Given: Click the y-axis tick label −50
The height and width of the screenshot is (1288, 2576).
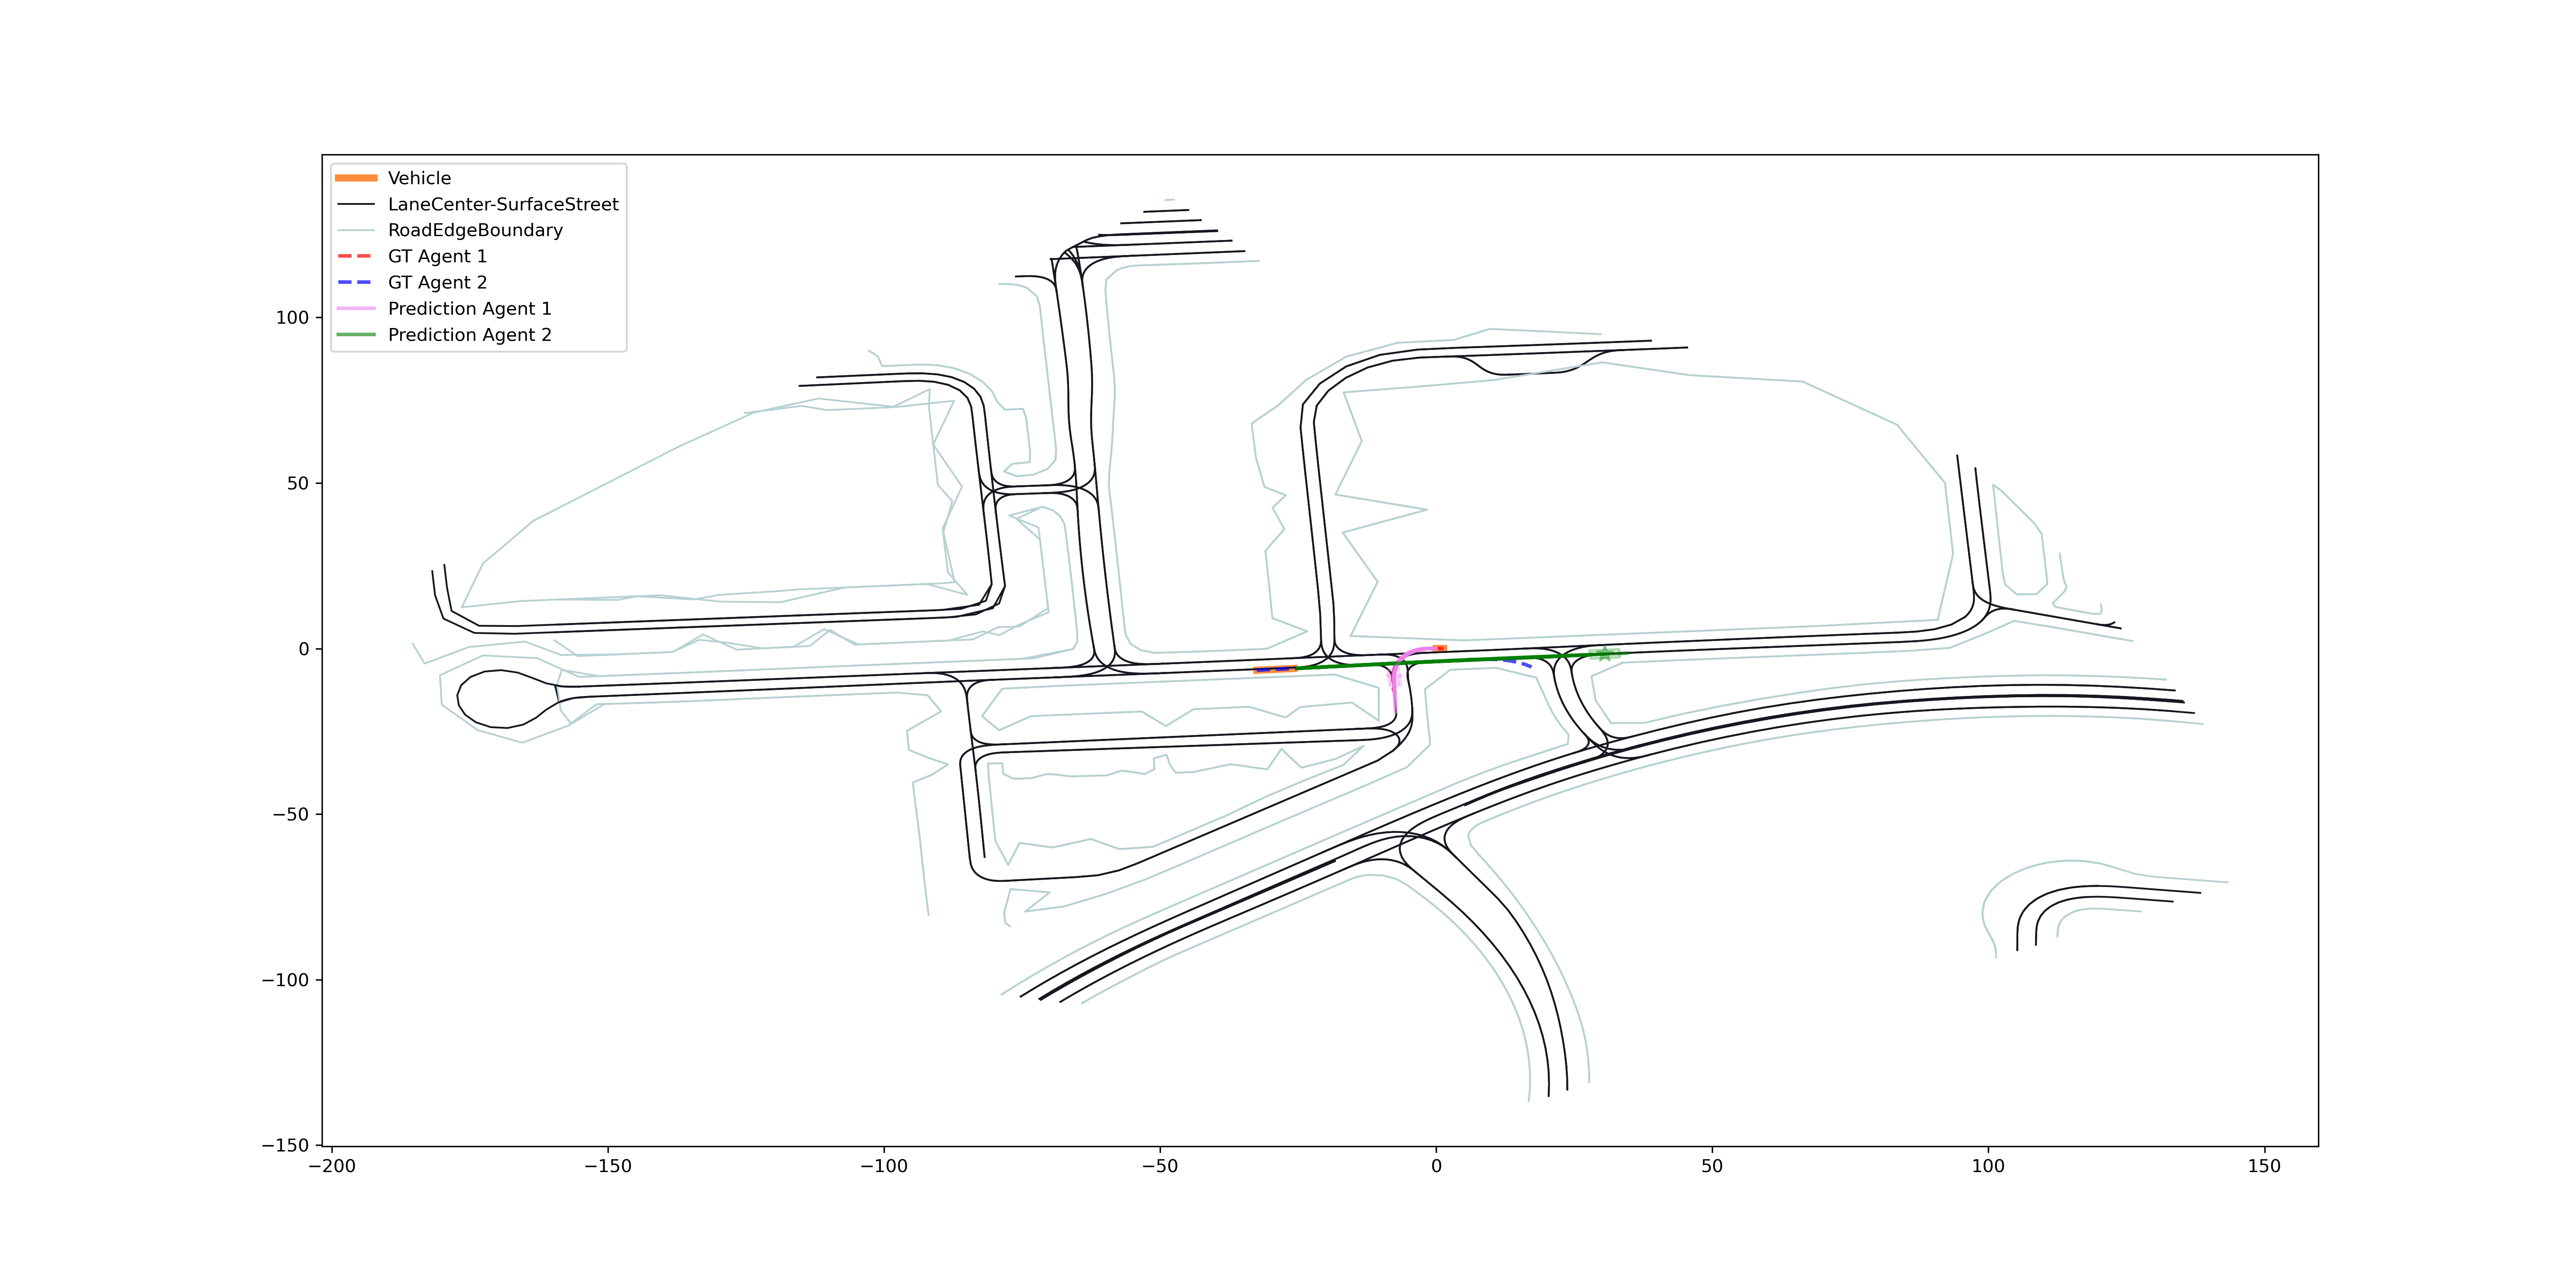Looking at the screenshot, I should click(x=291, y=814).
